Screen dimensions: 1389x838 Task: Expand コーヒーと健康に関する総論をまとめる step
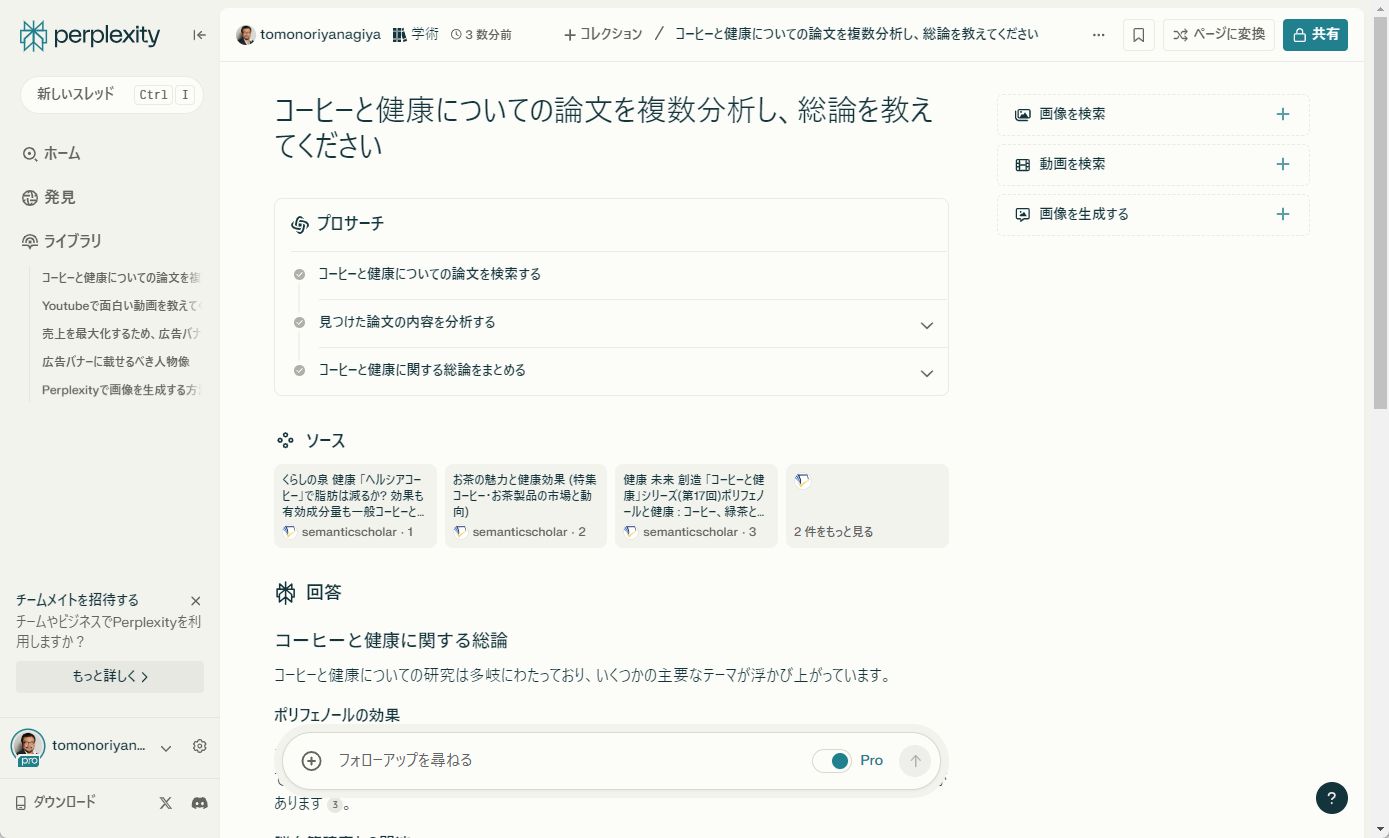coord(926,372)
